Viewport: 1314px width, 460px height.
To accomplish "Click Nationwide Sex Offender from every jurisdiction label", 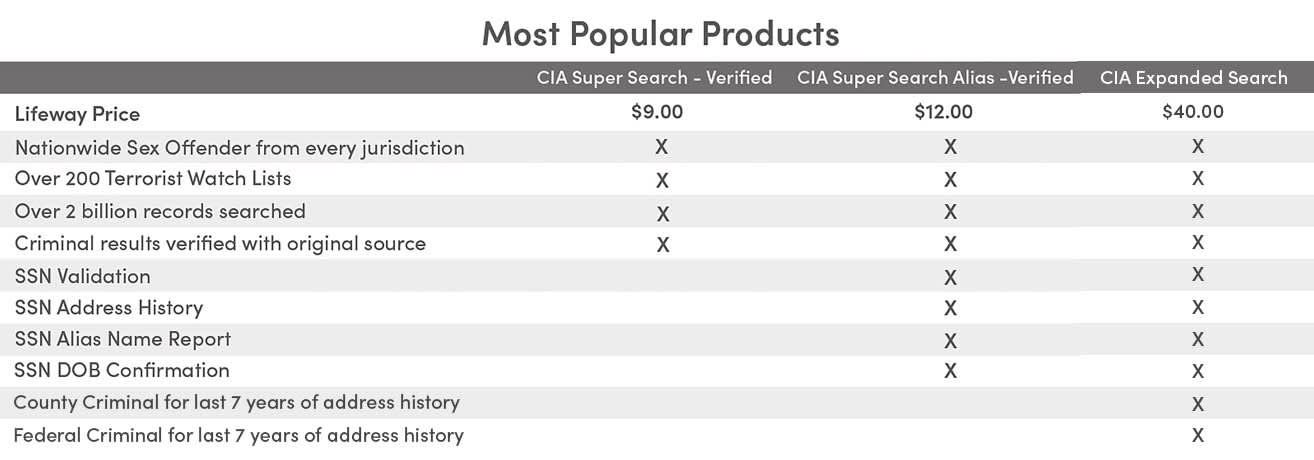I will (x=239, y=148).
